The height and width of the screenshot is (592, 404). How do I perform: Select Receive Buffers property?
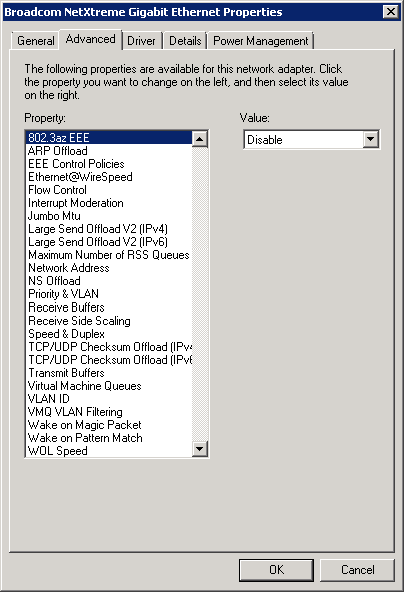109,307
